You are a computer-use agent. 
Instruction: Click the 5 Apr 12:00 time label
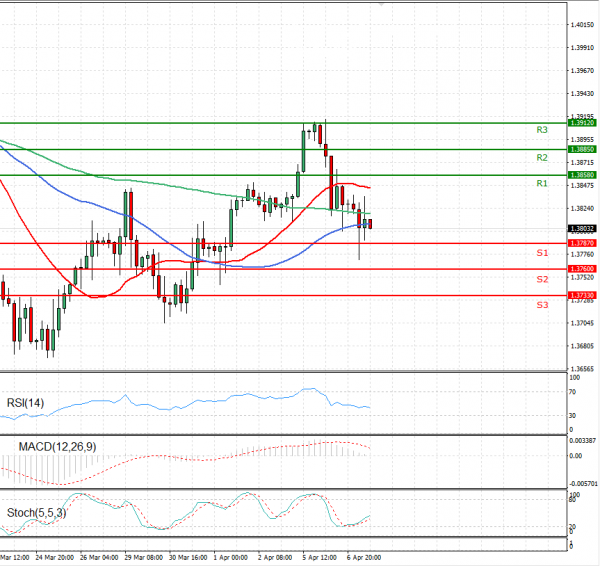pyautogui.click(x=320, y=558)
